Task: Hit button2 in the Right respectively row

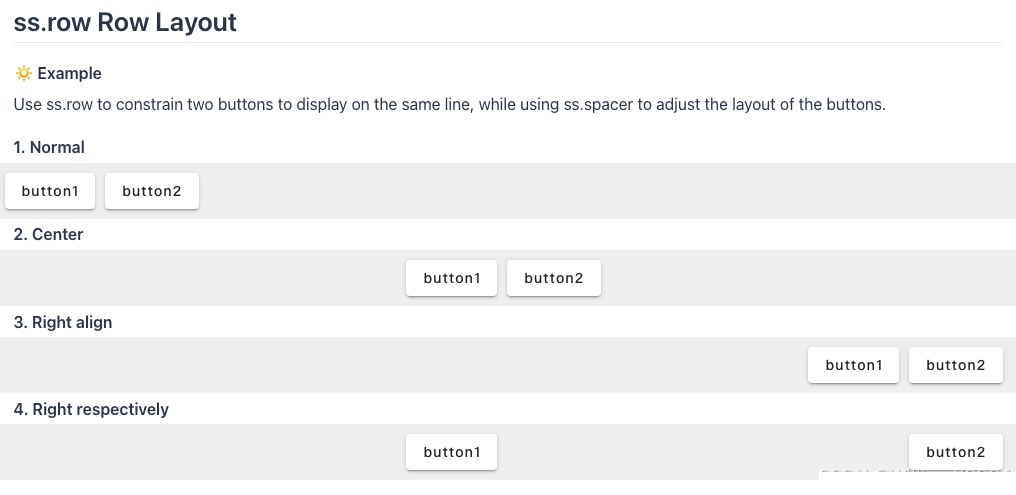Action: [955, 452]
